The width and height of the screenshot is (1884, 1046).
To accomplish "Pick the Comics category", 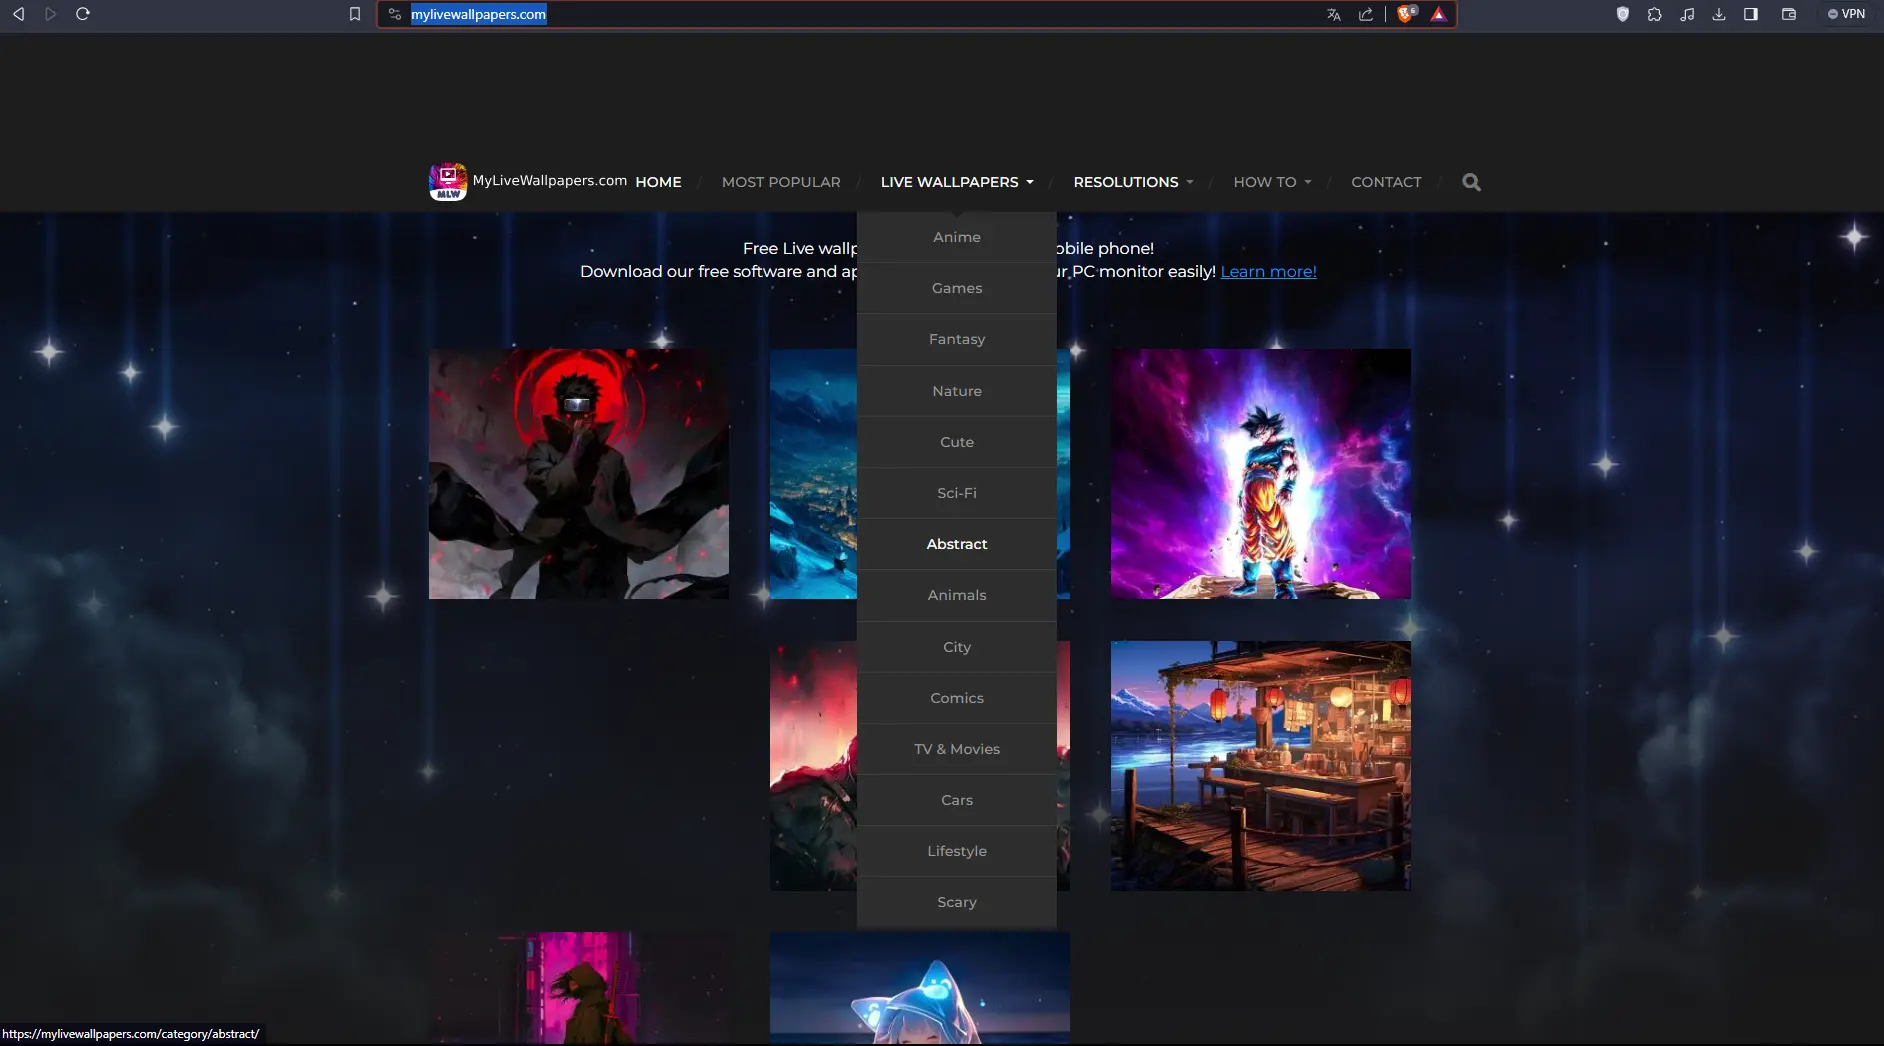I will tap(957, 698).
